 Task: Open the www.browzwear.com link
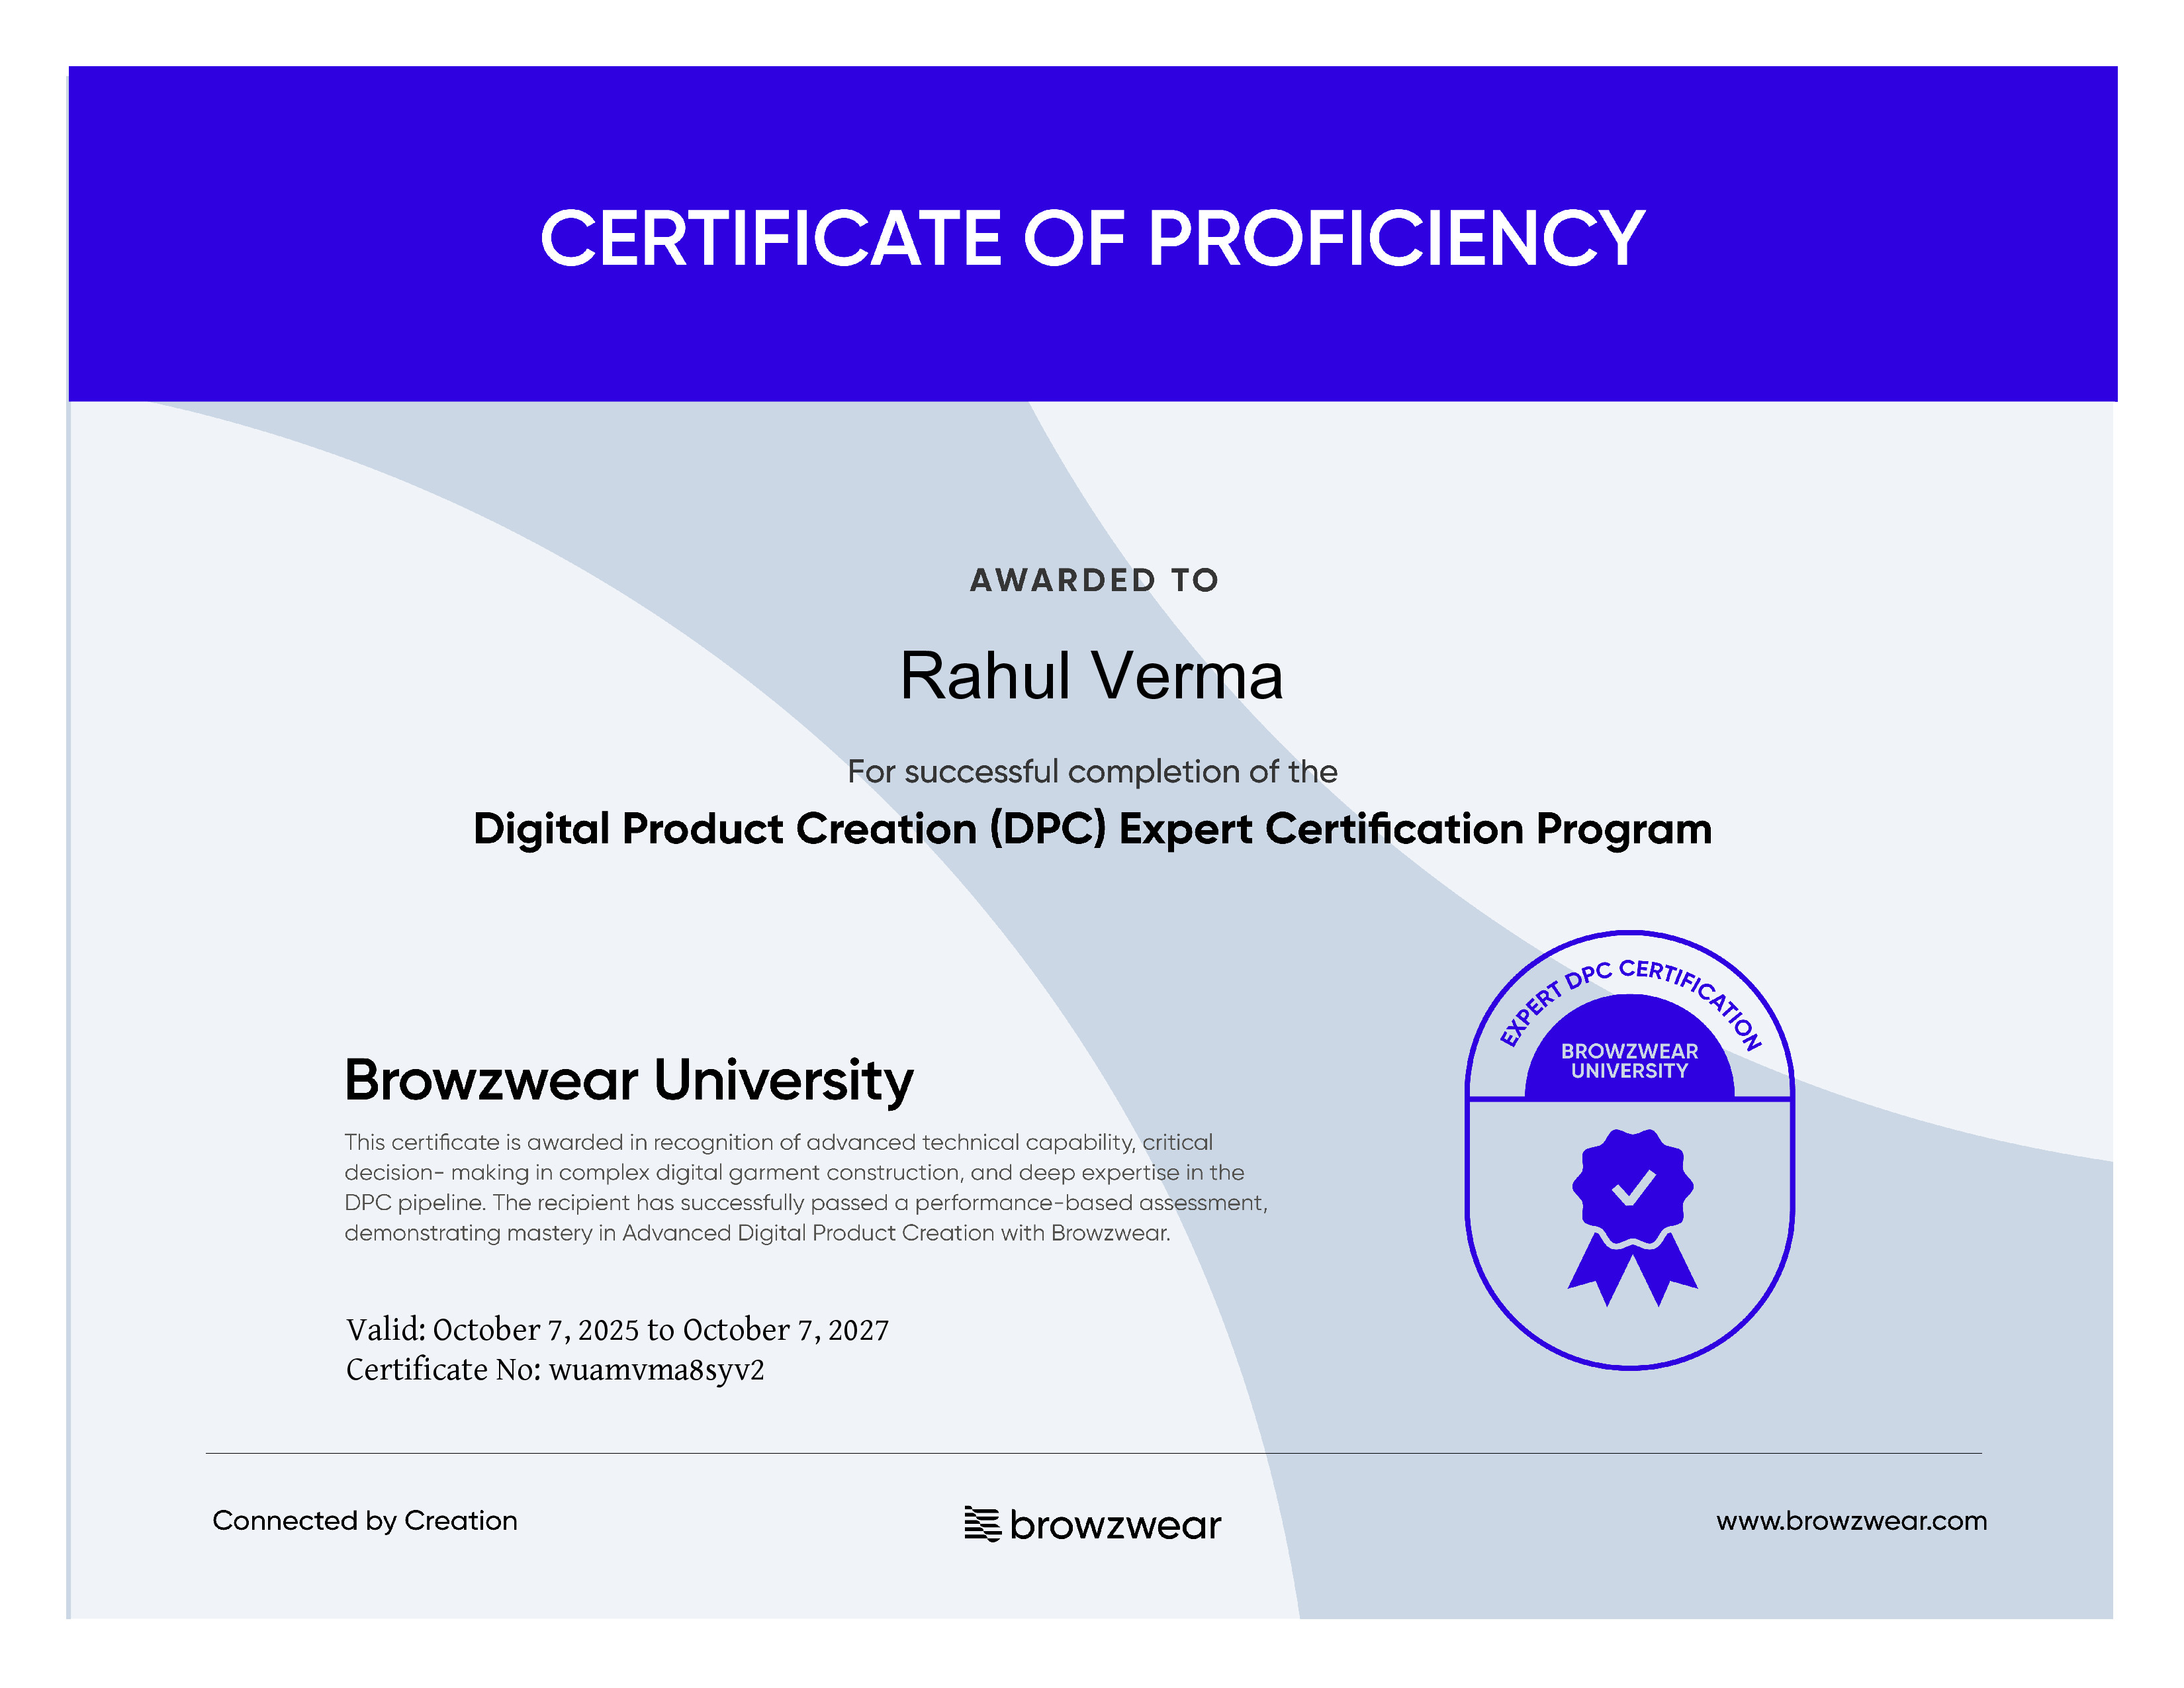coord(1851,1521)
